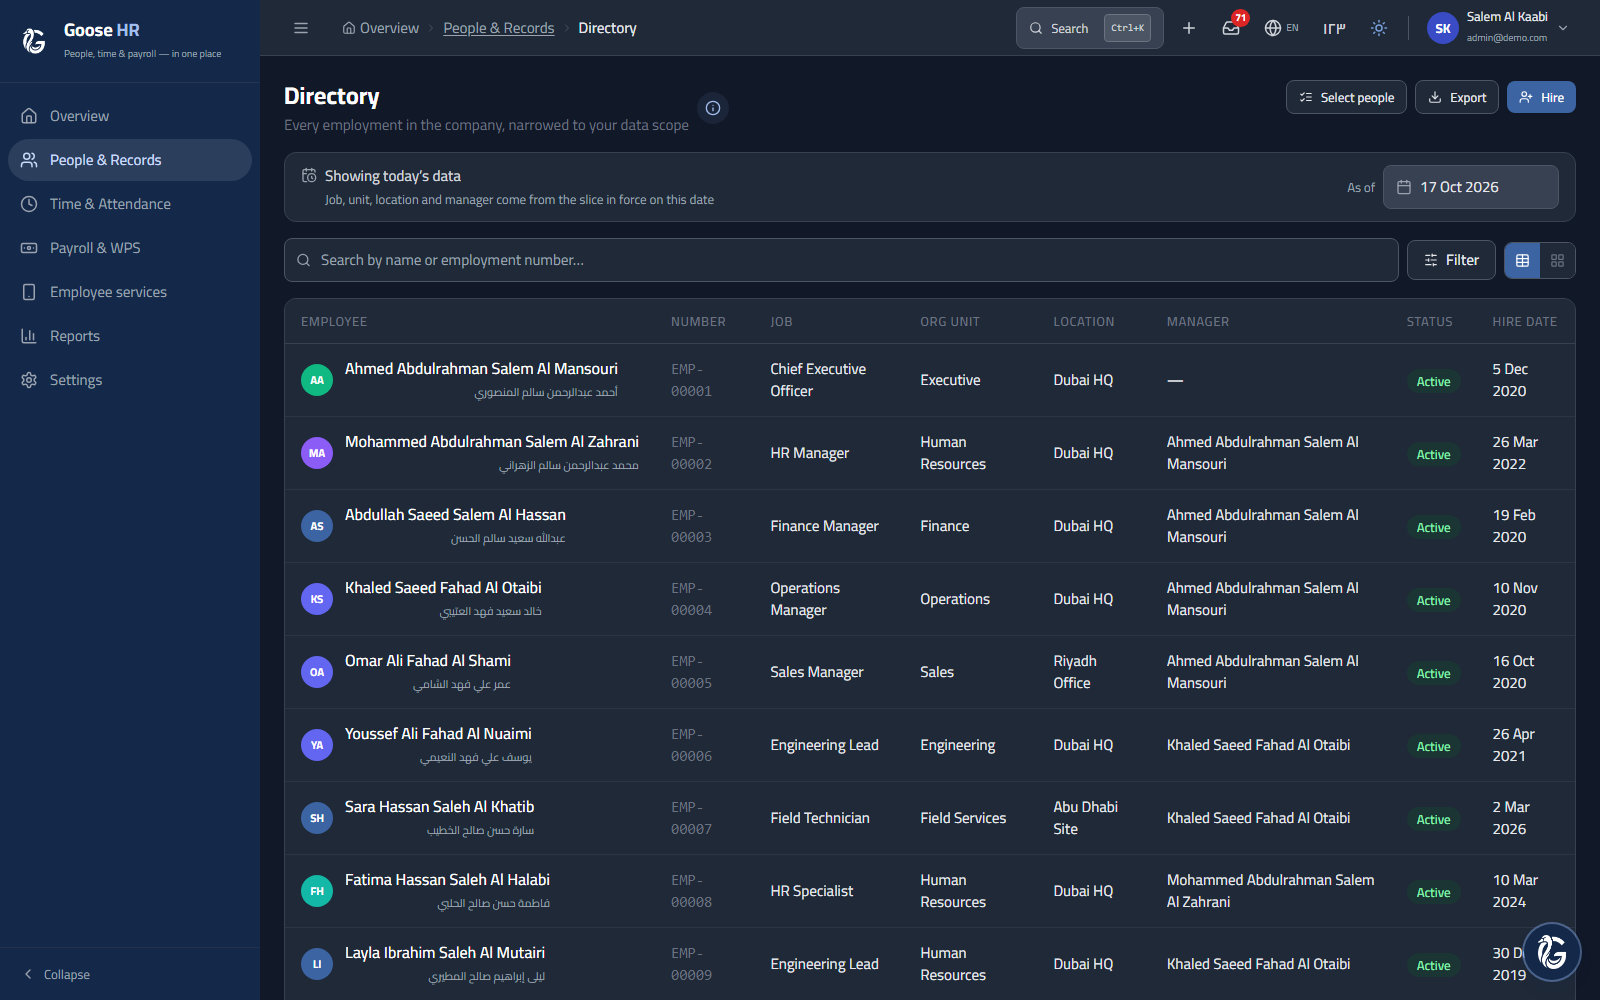Click the plus quick-add icon in top bar

(1189, 28)
